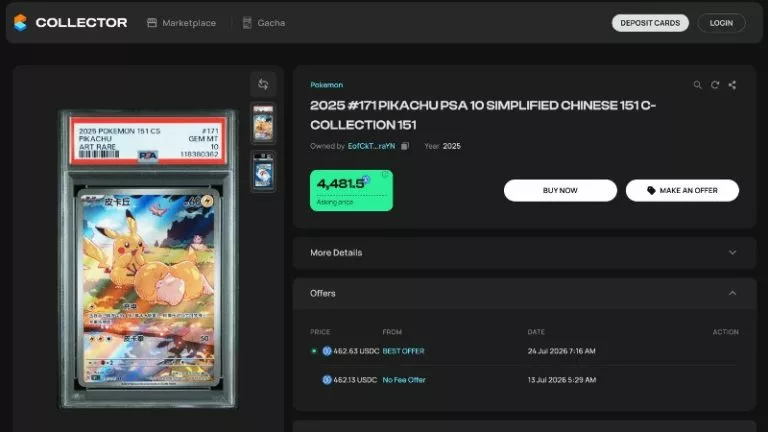Image resolution: width=768 pixels, height=432 pixels.
Task: Click the No Fee Offer label
Action: coord(404,380)
